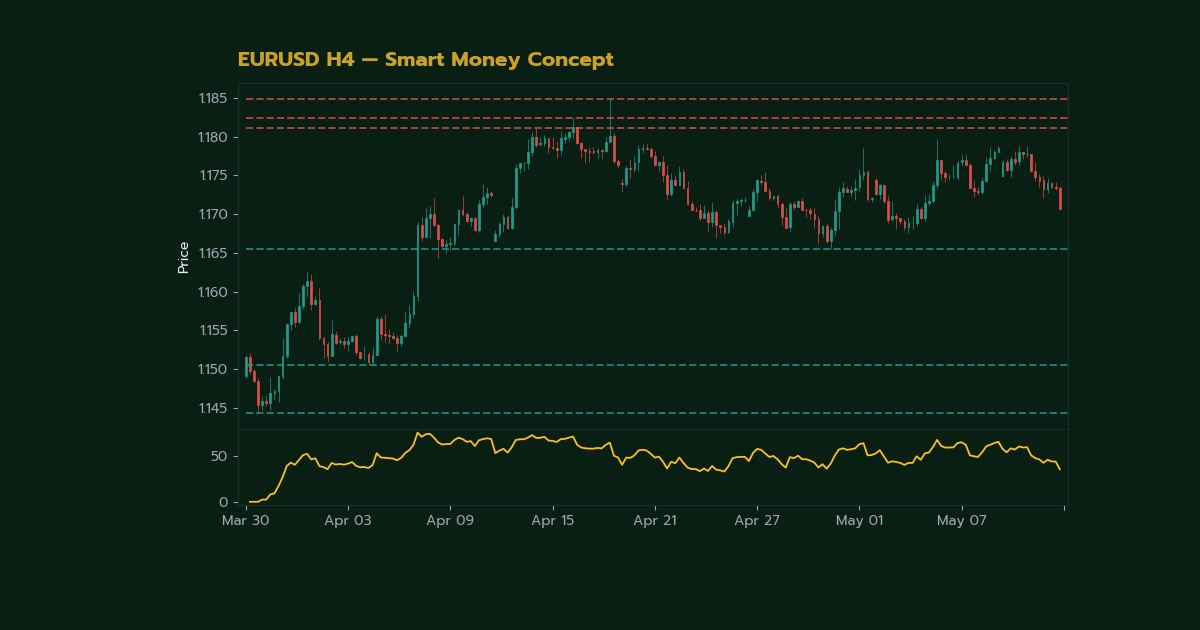Click the 'May 01' date label
The height and width of the screenshot is (630, 1200).
point(860,521)
